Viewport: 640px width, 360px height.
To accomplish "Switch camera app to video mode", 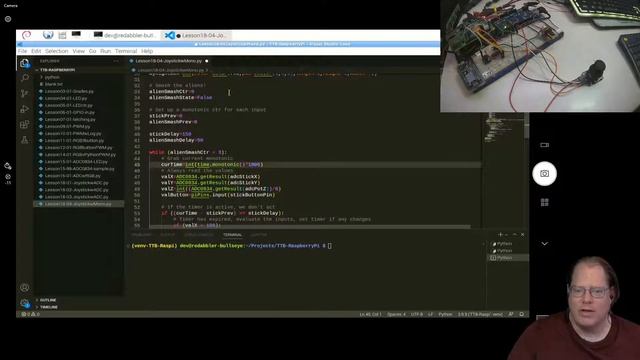I will pyautogui.click(x=544, y=145).
